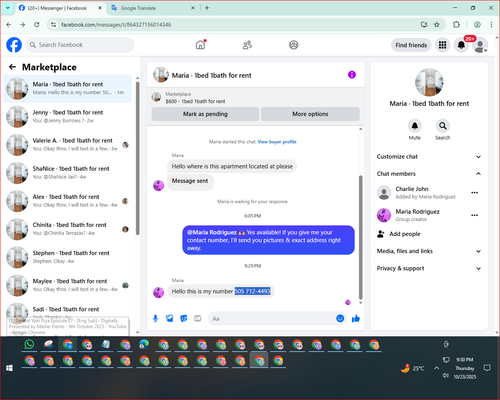Image resolution: width=500 pixels, height=400 pixels.
Task: Click the chat messages scrollbar
Action: 360,237
